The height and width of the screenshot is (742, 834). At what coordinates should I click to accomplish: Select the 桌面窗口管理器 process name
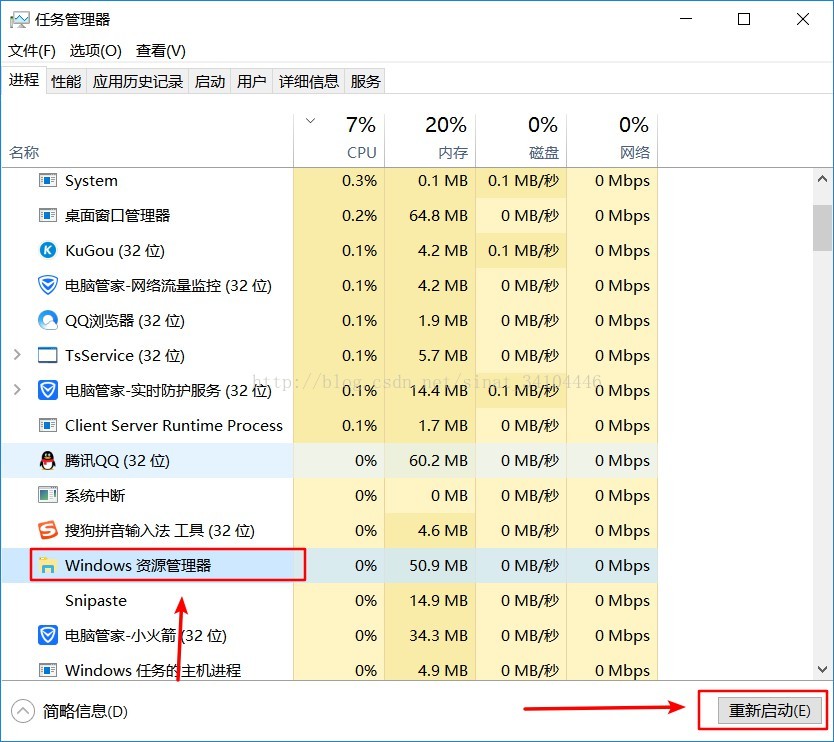[x=118, y=215]
